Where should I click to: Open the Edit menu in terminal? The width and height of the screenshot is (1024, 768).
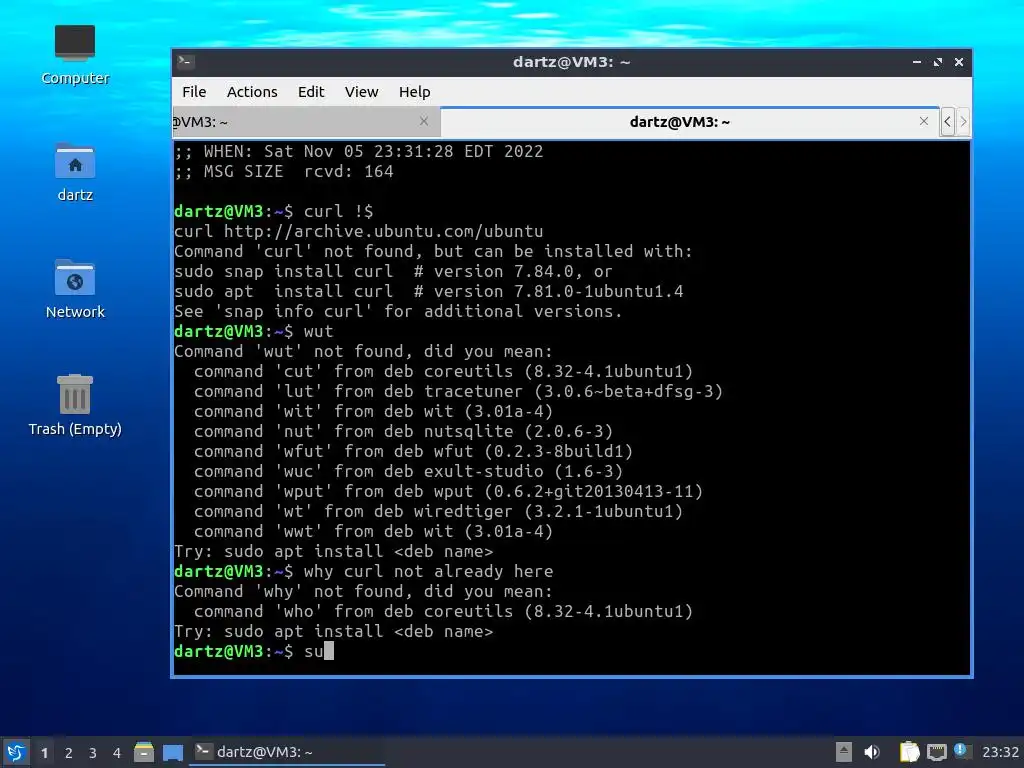311,92
